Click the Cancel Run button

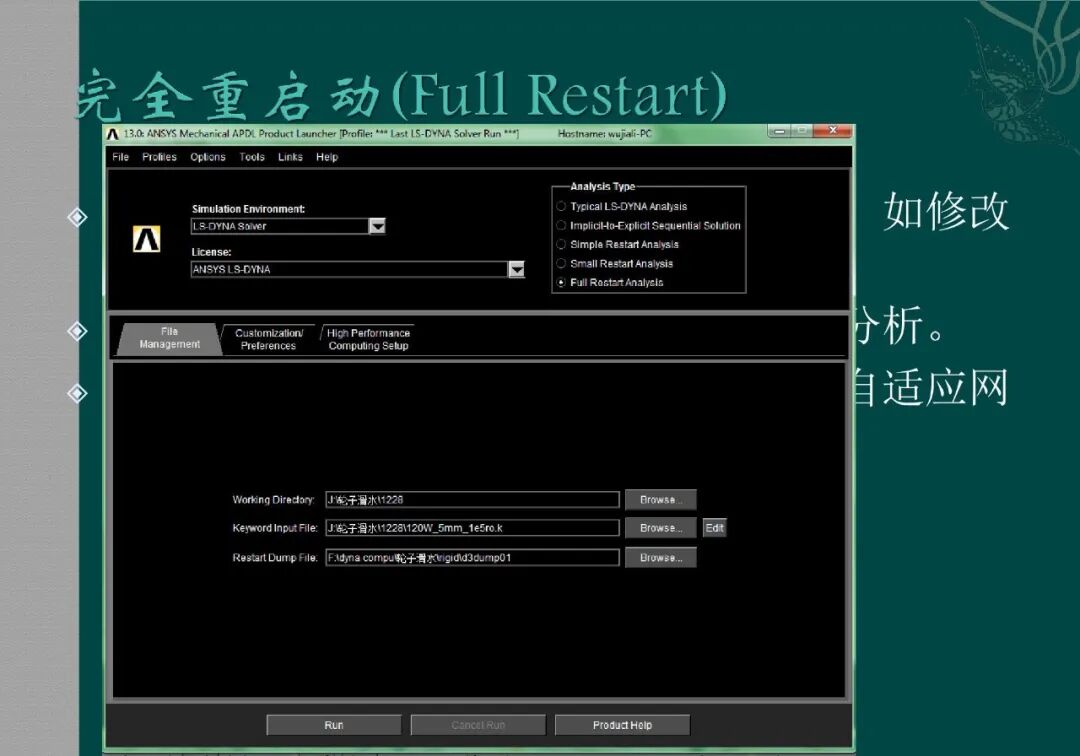[478, 725]
